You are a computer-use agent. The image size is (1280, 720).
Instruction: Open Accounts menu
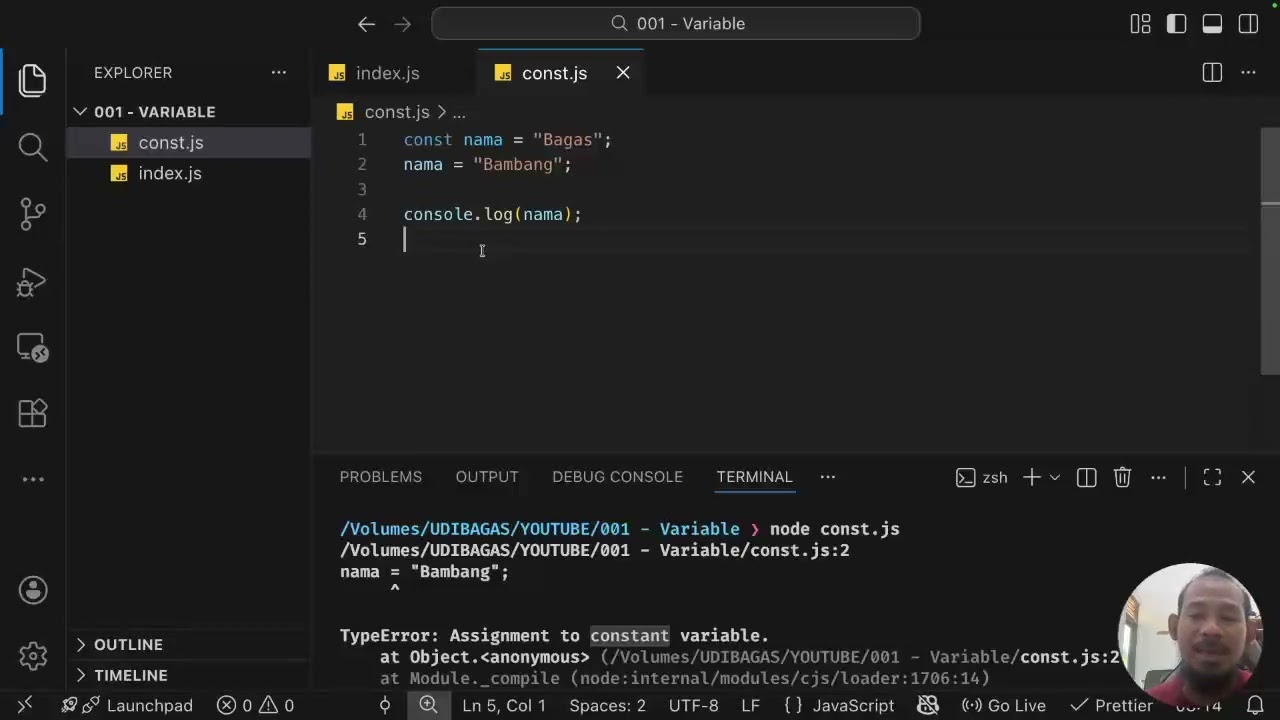[x=33, y=590]
